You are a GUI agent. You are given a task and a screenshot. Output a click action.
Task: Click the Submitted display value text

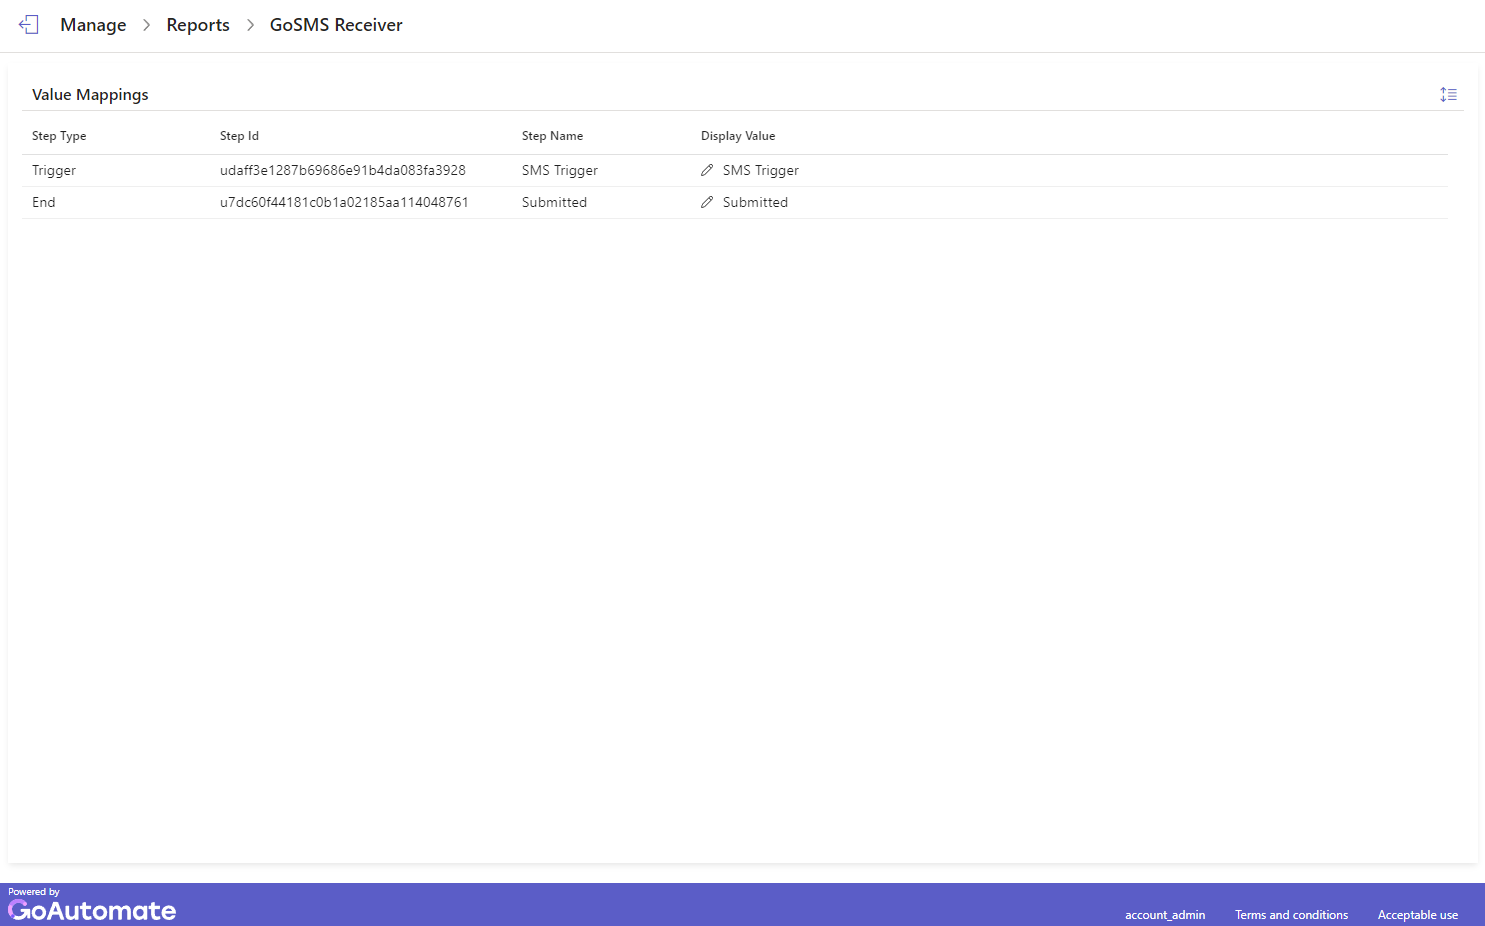click(x=755, y=202)
